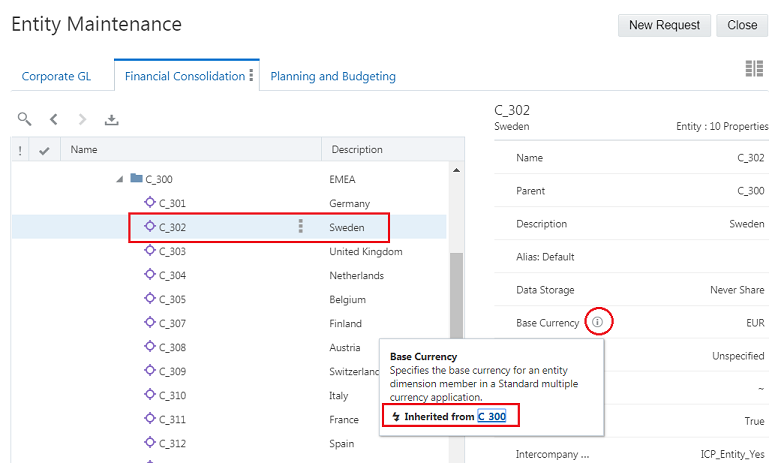Click the C_305 node icon
This screenshot has height=463, width=775.
[150, 298]
